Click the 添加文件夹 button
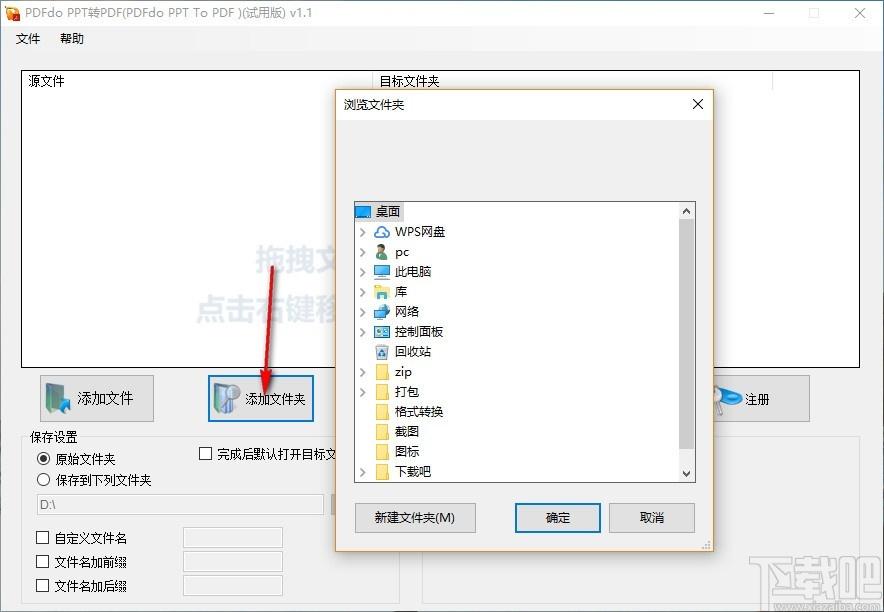This screenshot has width=884, height=612. (x=261, y=398)
